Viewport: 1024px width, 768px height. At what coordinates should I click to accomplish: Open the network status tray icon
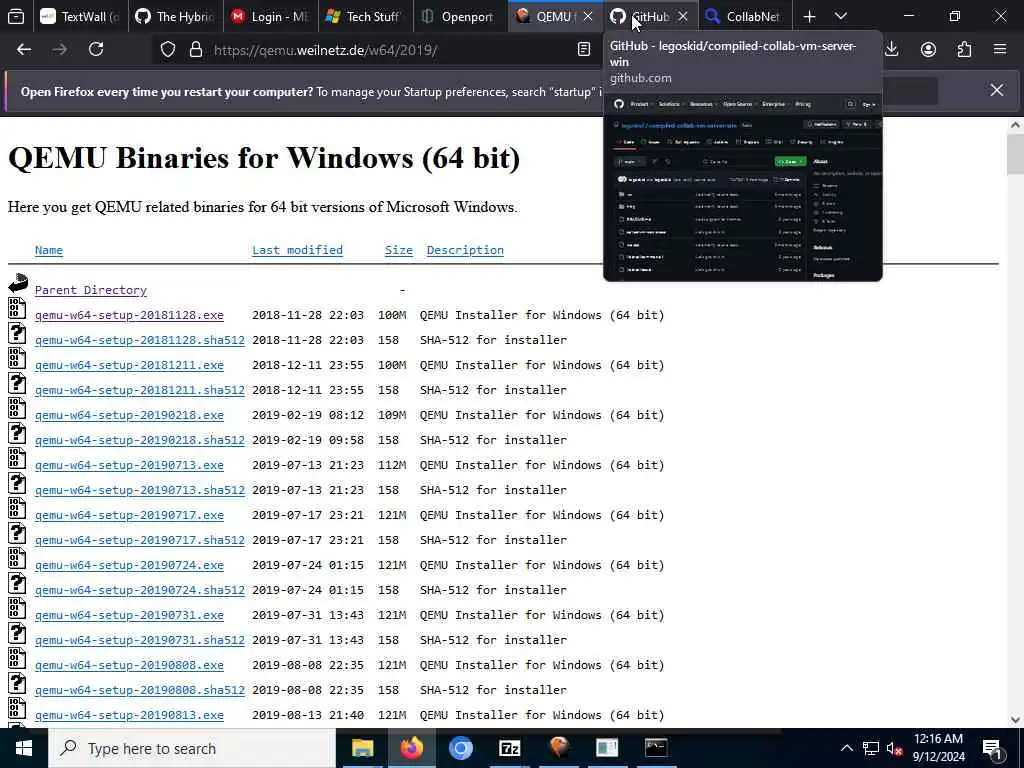click(x=871, y=748)
